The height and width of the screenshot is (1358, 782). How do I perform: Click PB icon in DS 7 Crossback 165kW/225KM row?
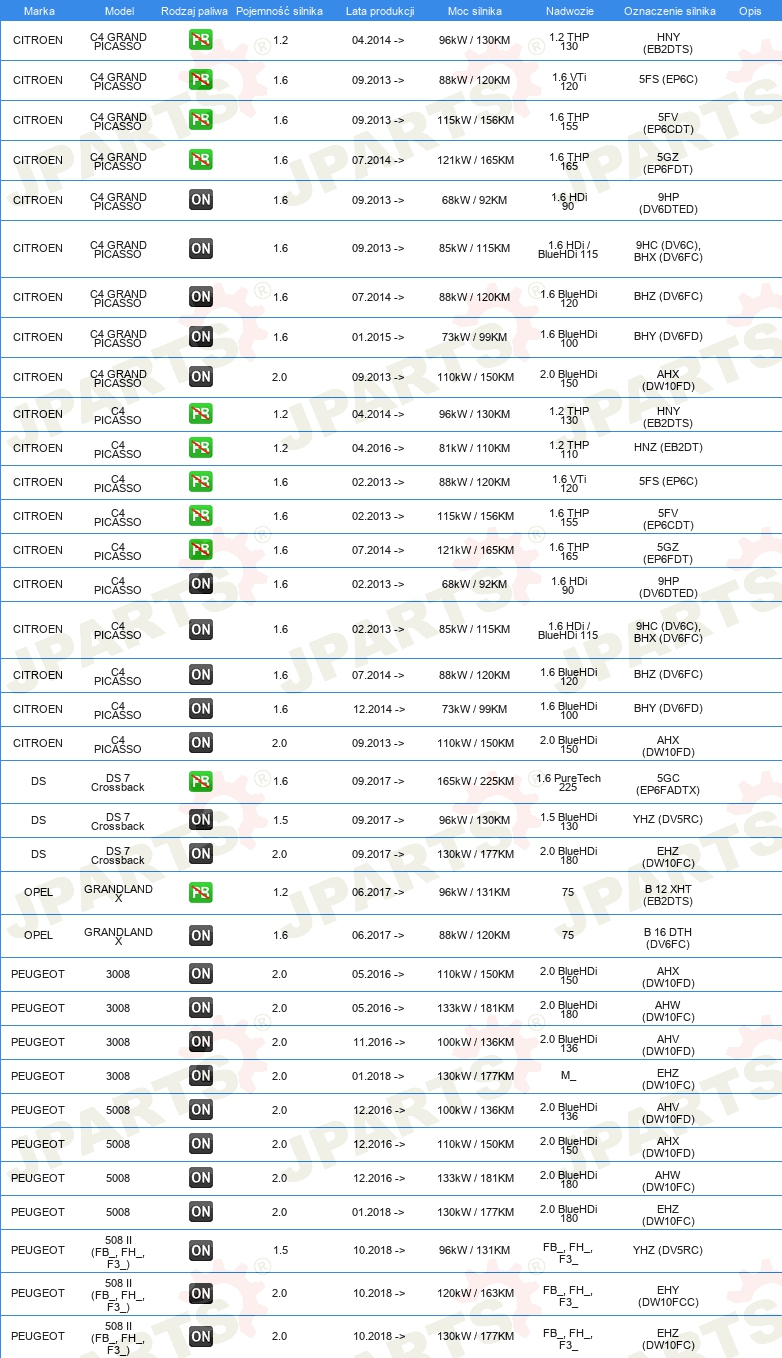click(x=201, y=781)
